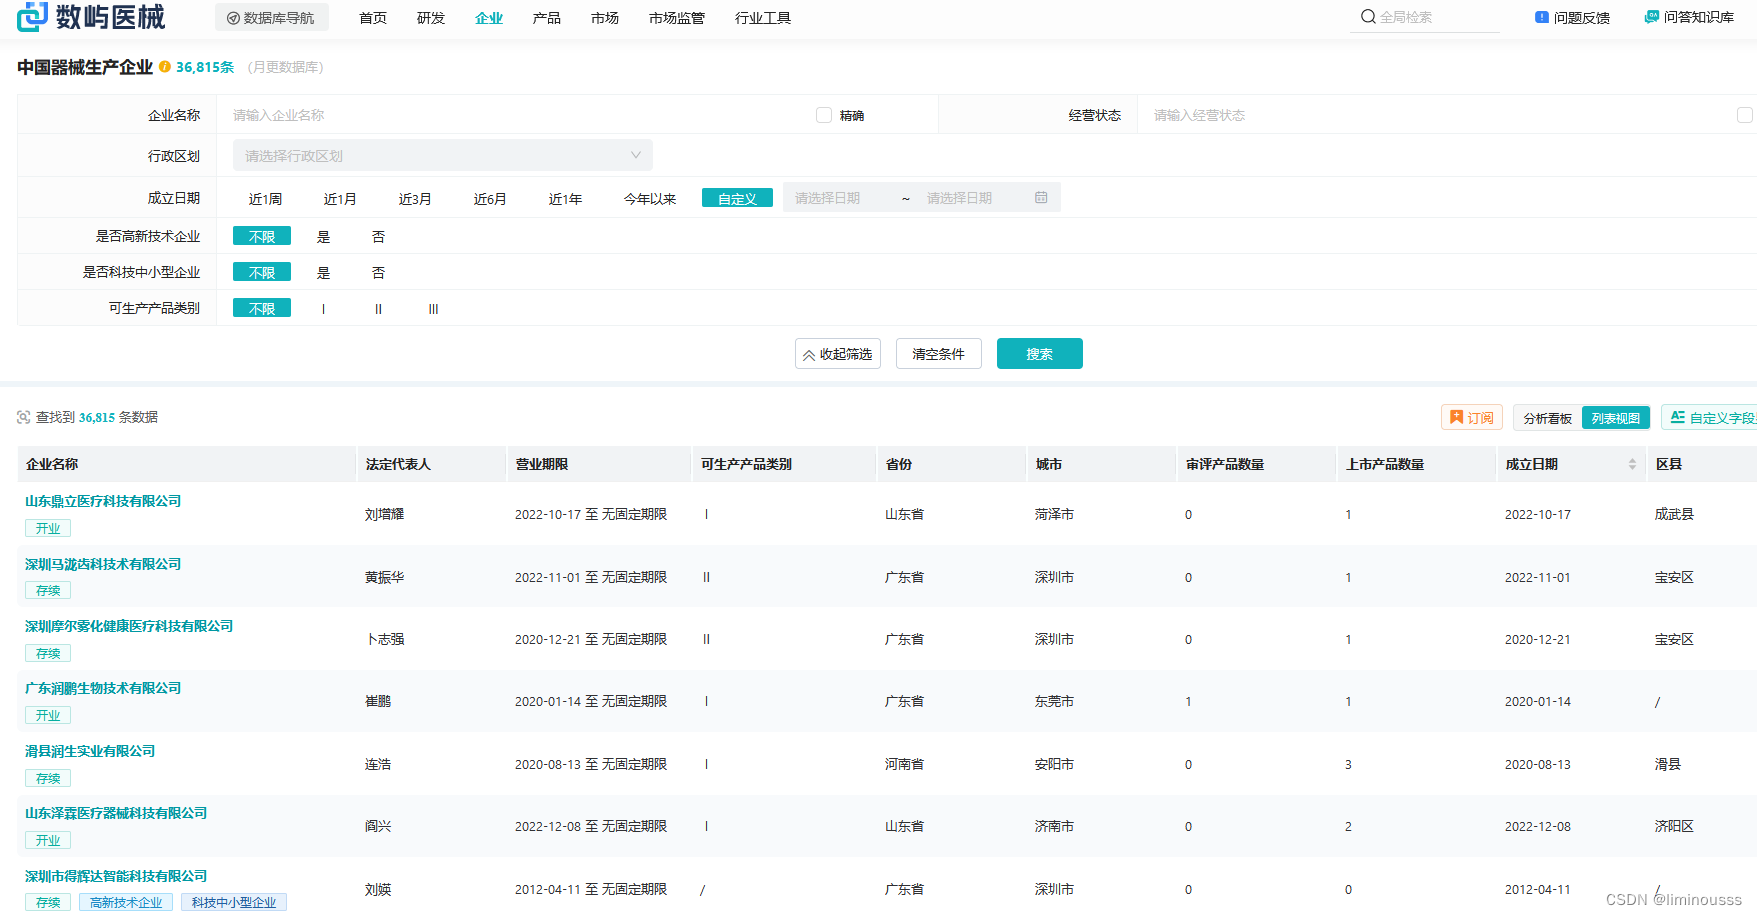Select class III in 可生产产品类别
Image resolution: width=1757 pixels, height=915 pixels.
click(433, 309)
